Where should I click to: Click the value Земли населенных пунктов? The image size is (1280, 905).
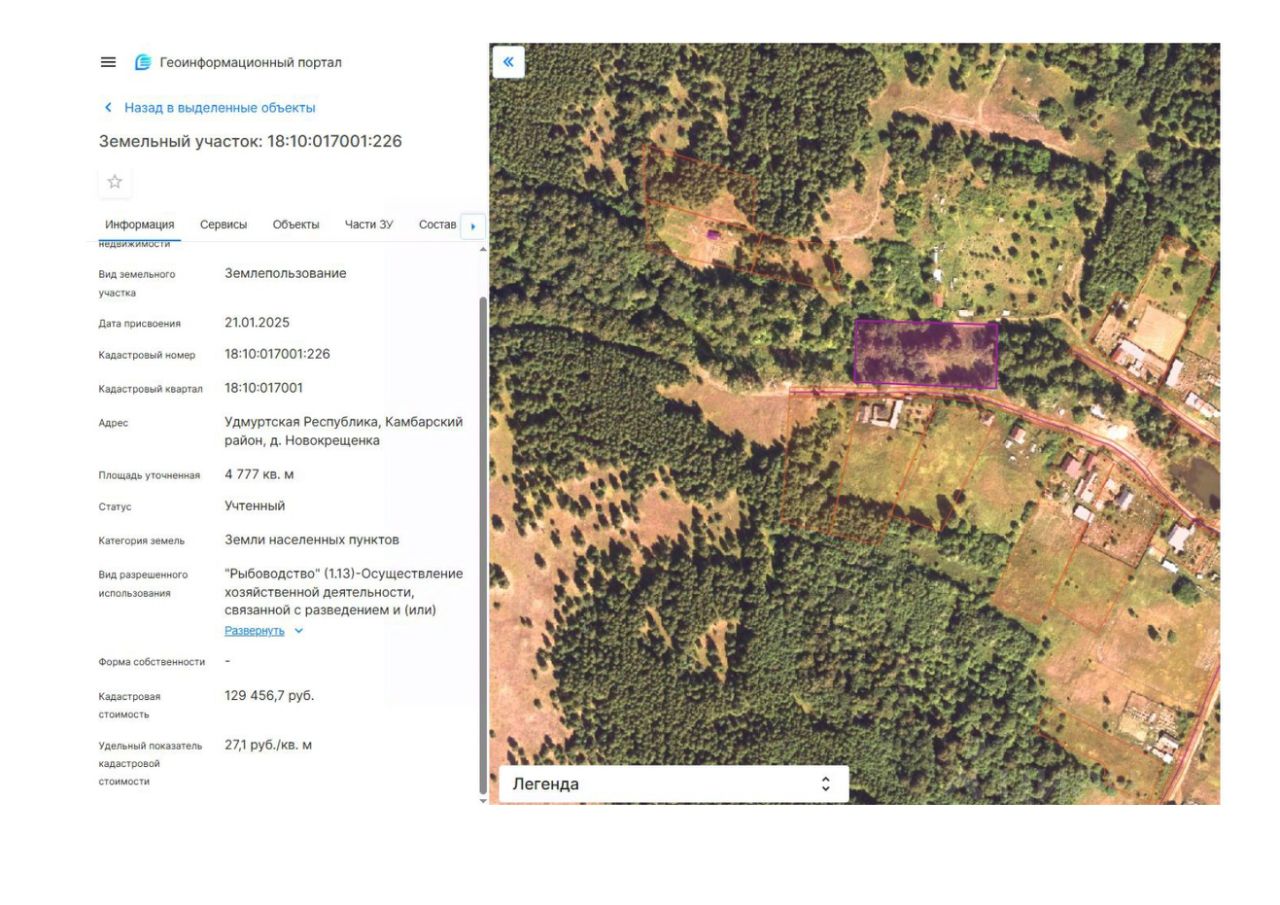(x=312, y=540)
